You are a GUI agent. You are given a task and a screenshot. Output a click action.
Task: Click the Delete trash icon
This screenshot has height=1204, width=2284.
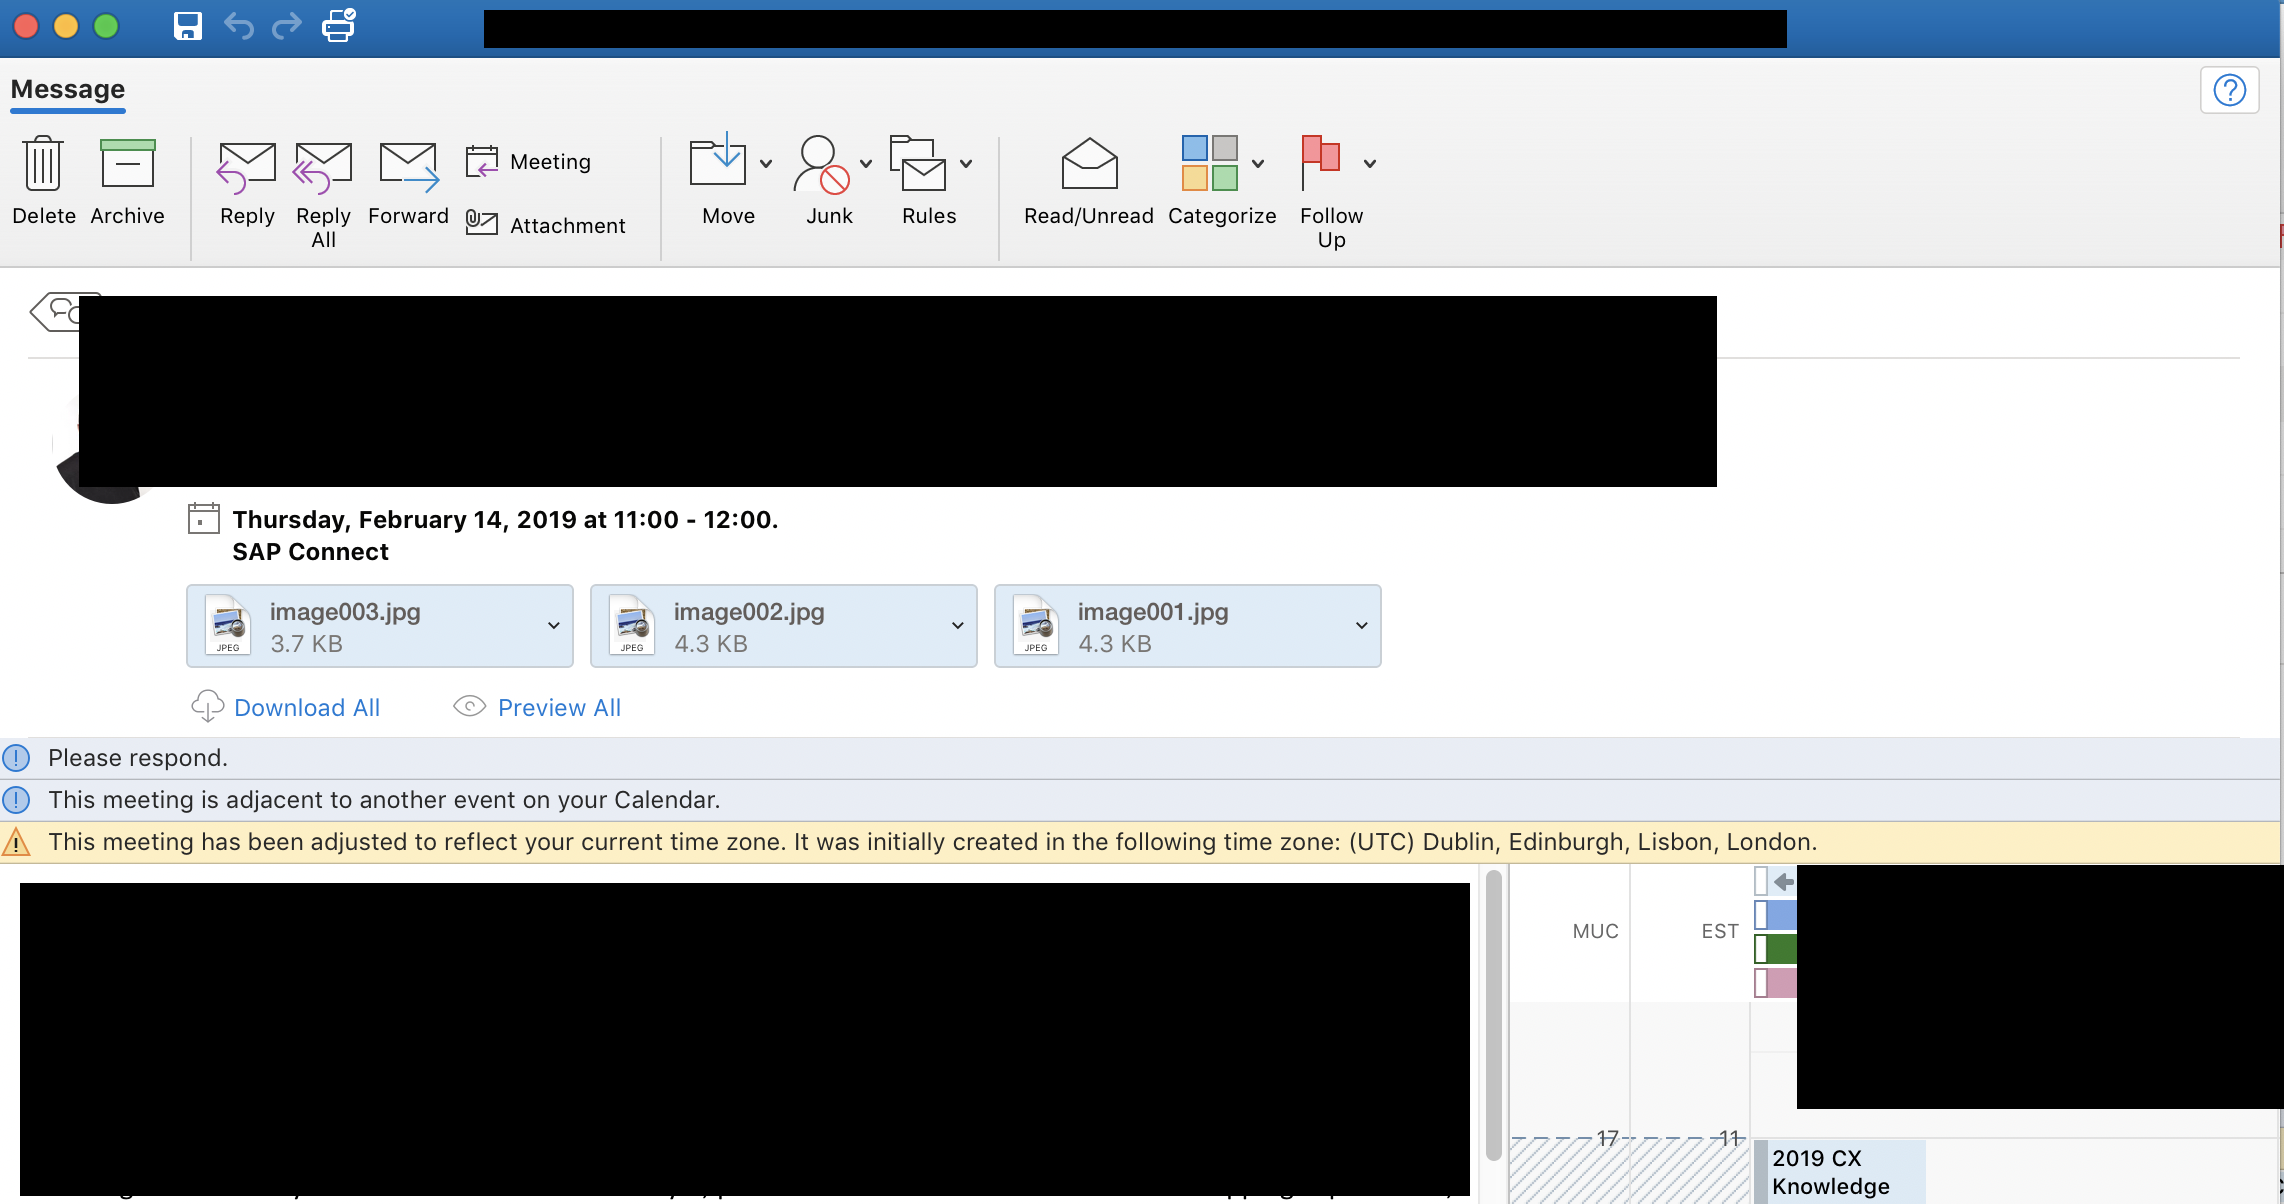(43, 163)
